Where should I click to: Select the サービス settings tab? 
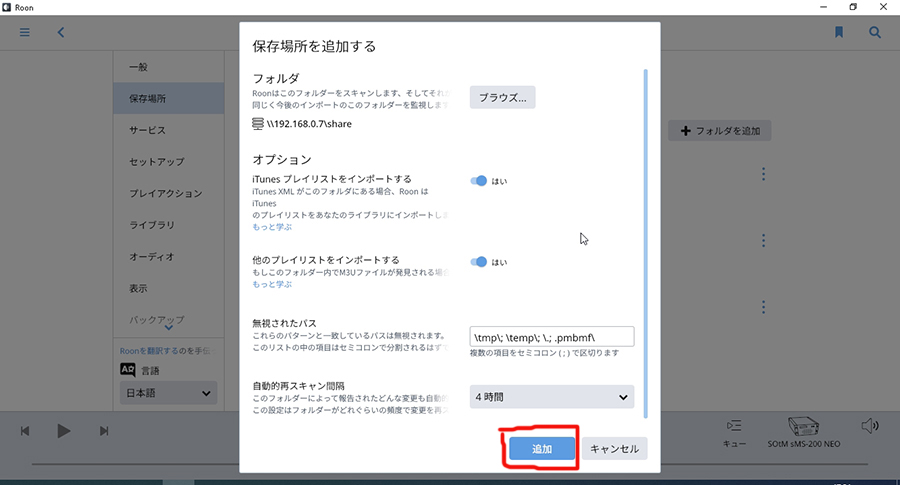147,130
